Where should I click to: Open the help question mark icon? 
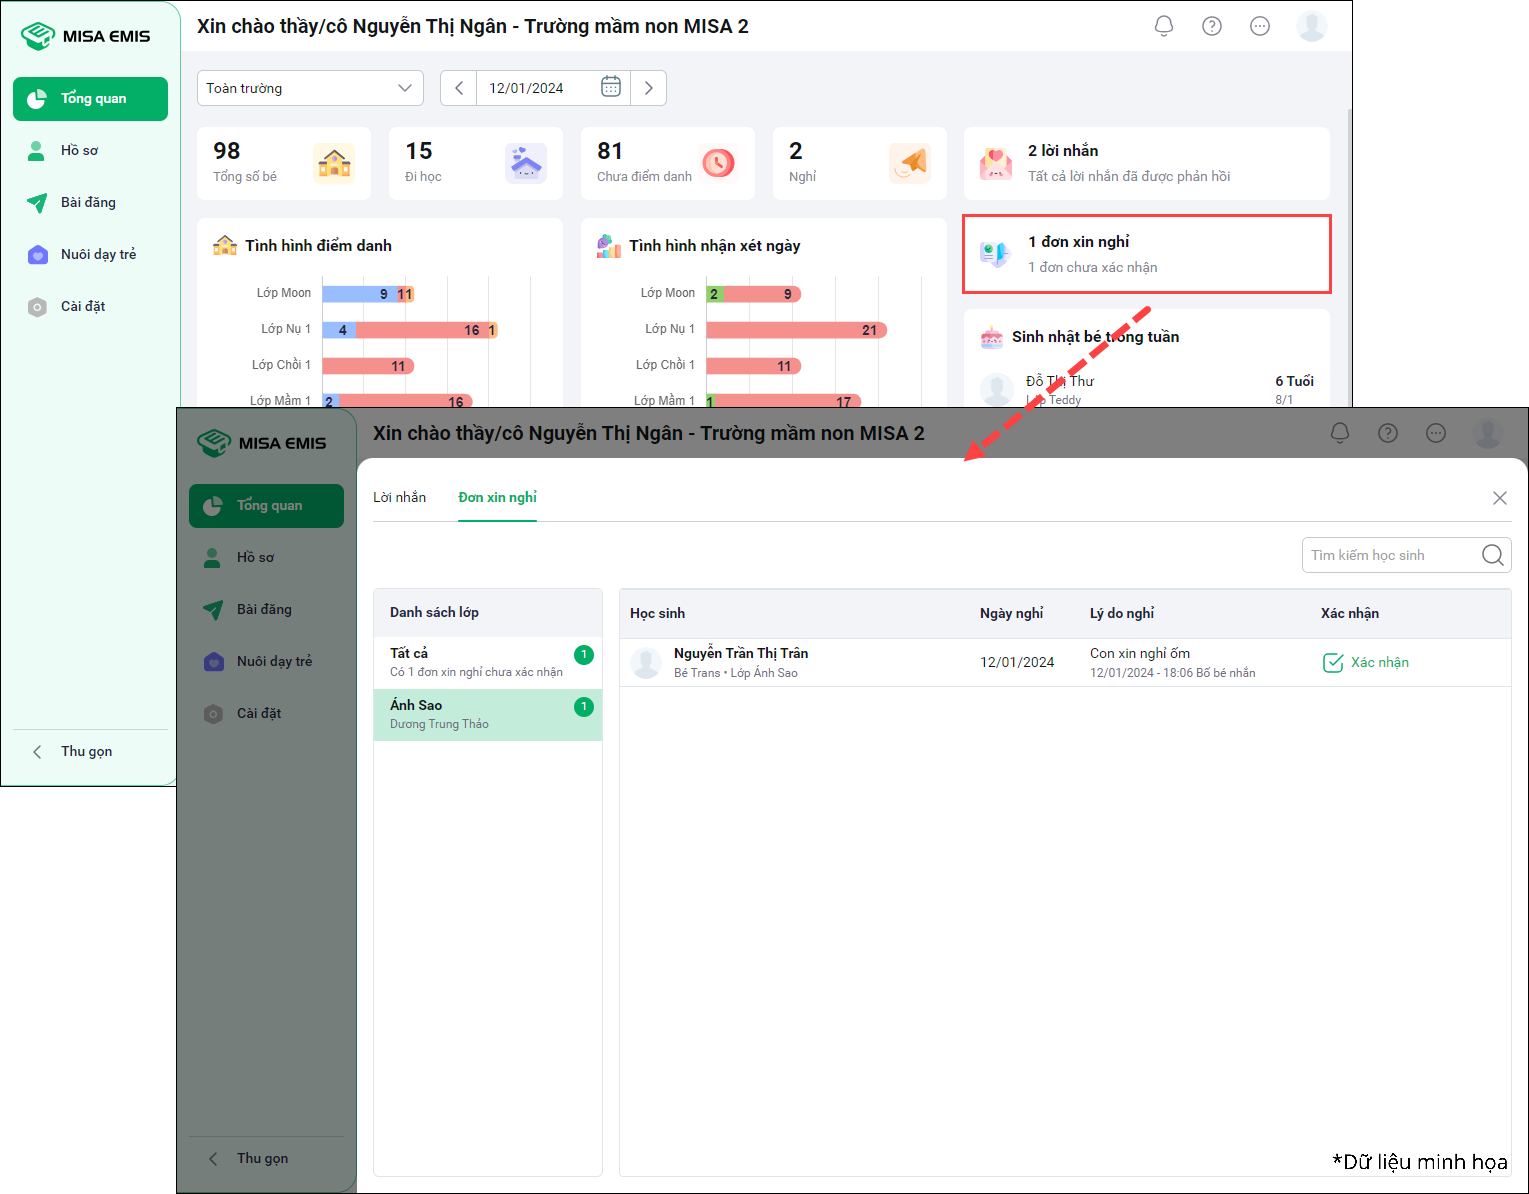pyautogui.click(x=1211, y=26)
